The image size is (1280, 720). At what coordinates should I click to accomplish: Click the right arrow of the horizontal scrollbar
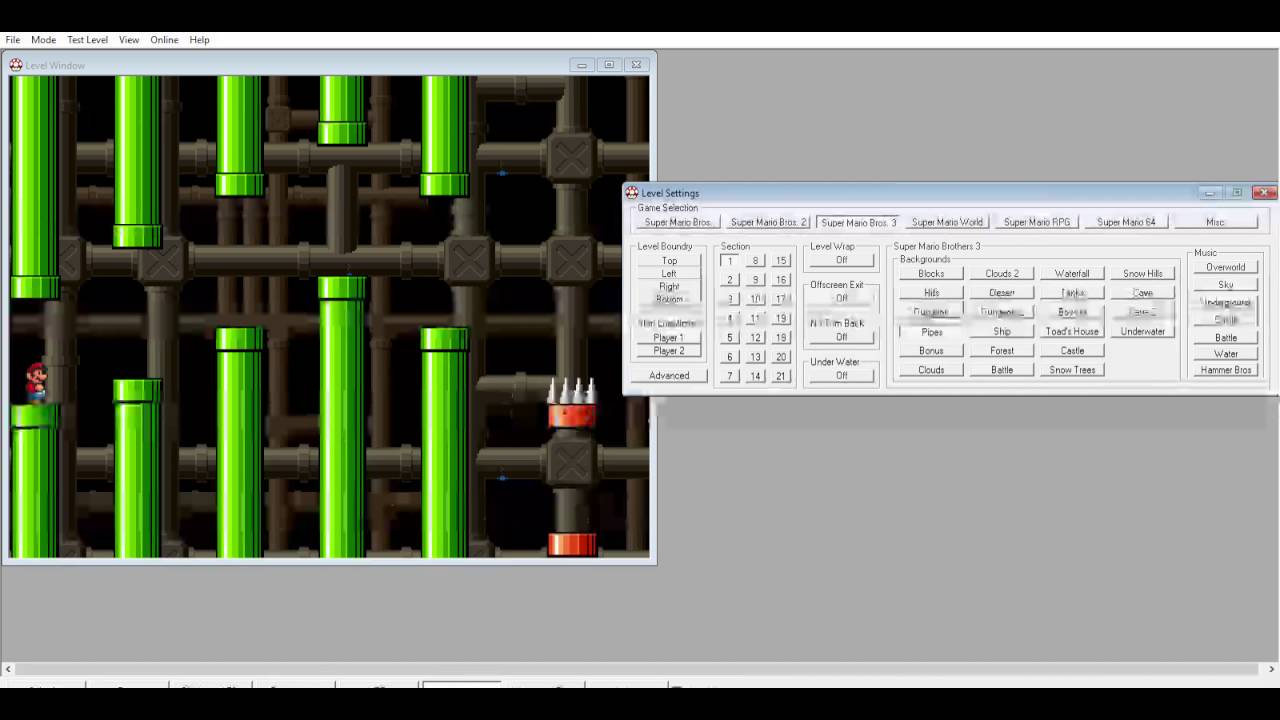point(1272,669)
